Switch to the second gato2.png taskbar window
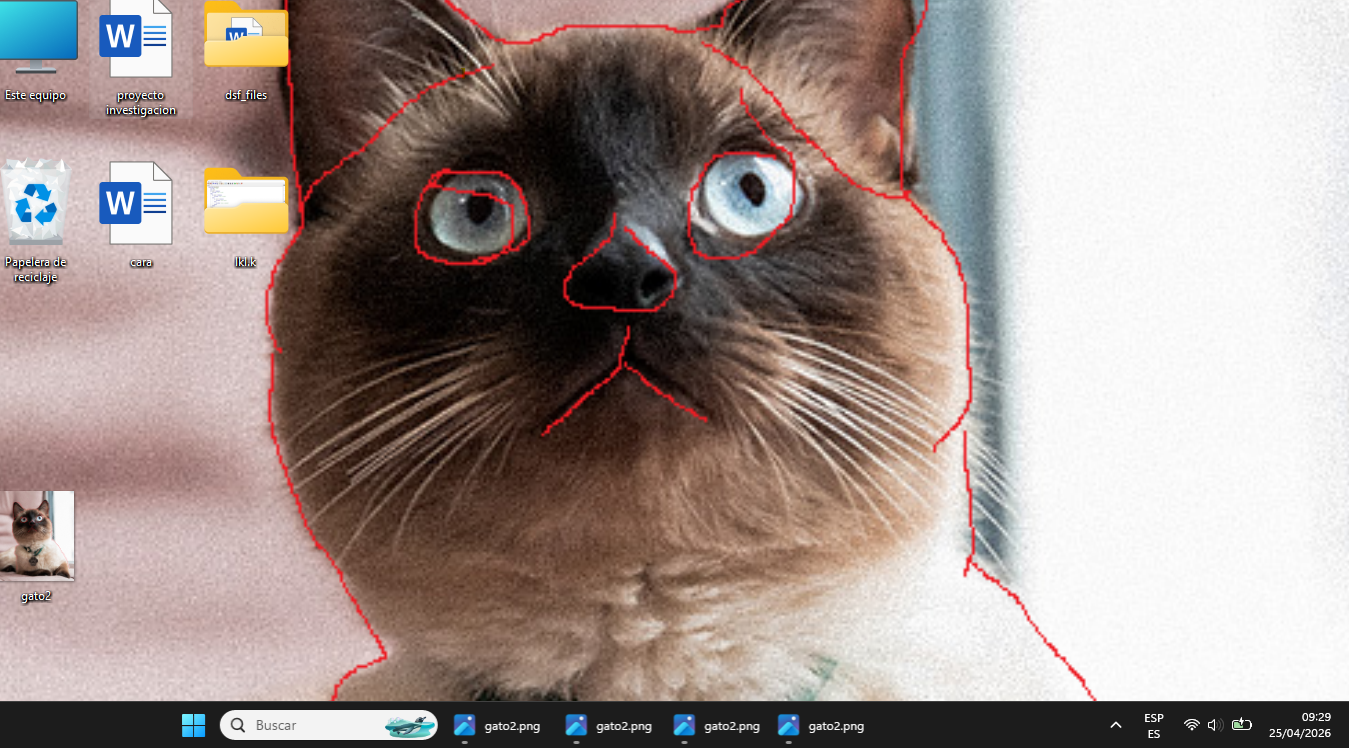Image resolution: width=1349 pixels, height=748 pixels. [609, 726]
